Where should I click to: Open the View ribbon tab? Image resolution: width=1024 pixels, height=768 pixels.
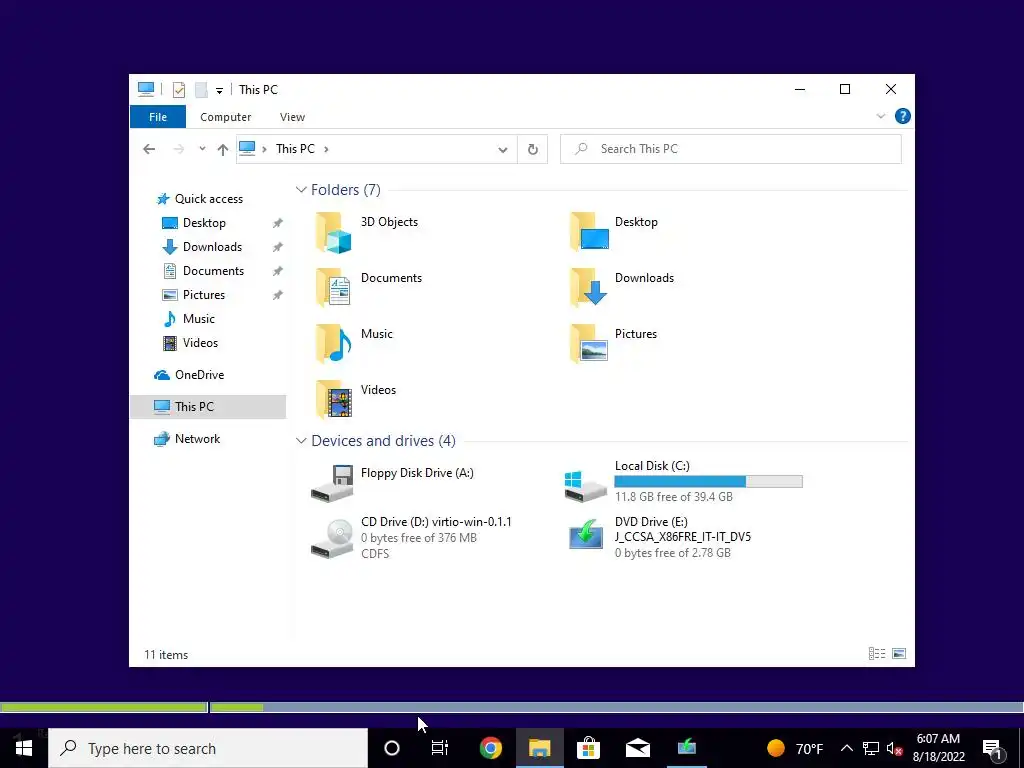click(292, 117)
